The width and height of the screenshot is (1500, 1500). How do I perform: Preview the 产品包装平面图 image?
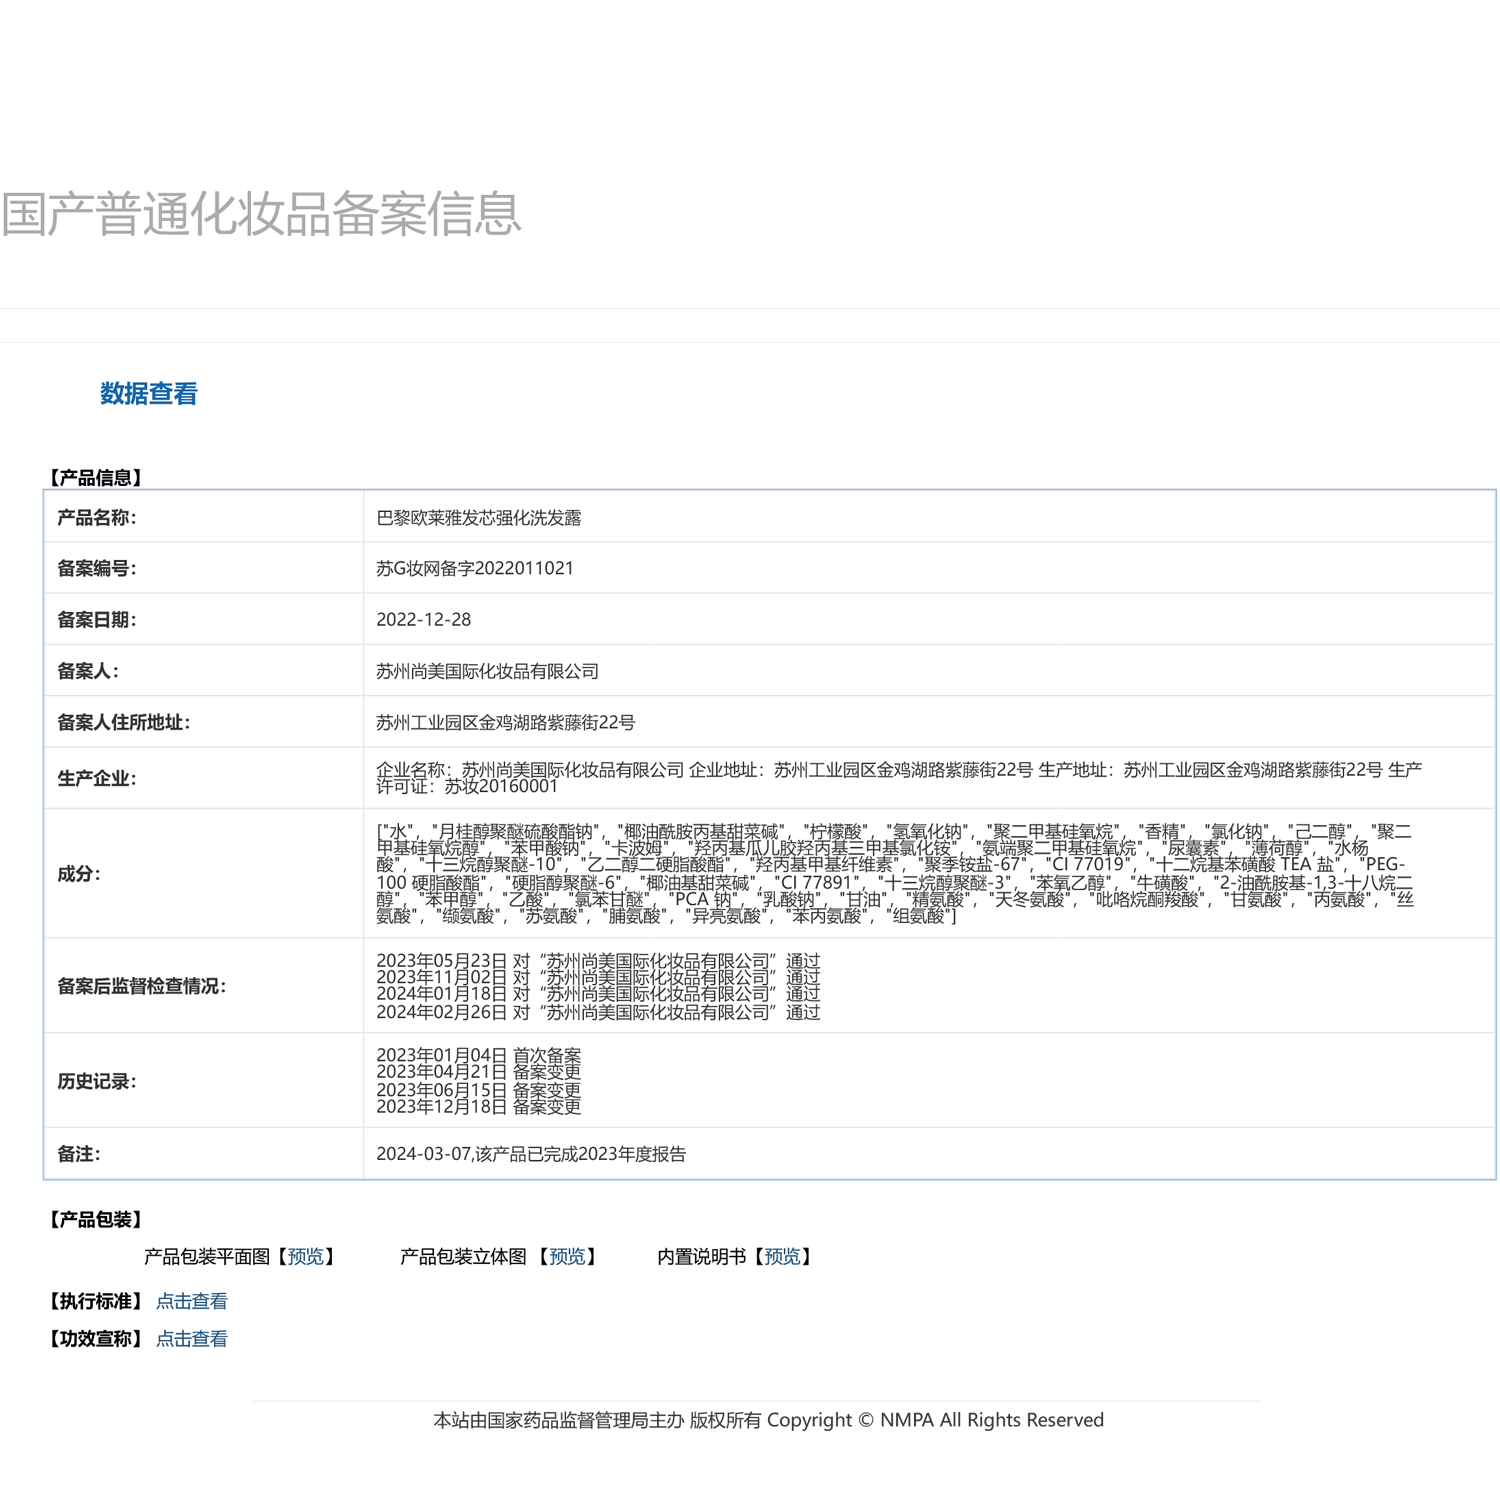point(305,1257)
